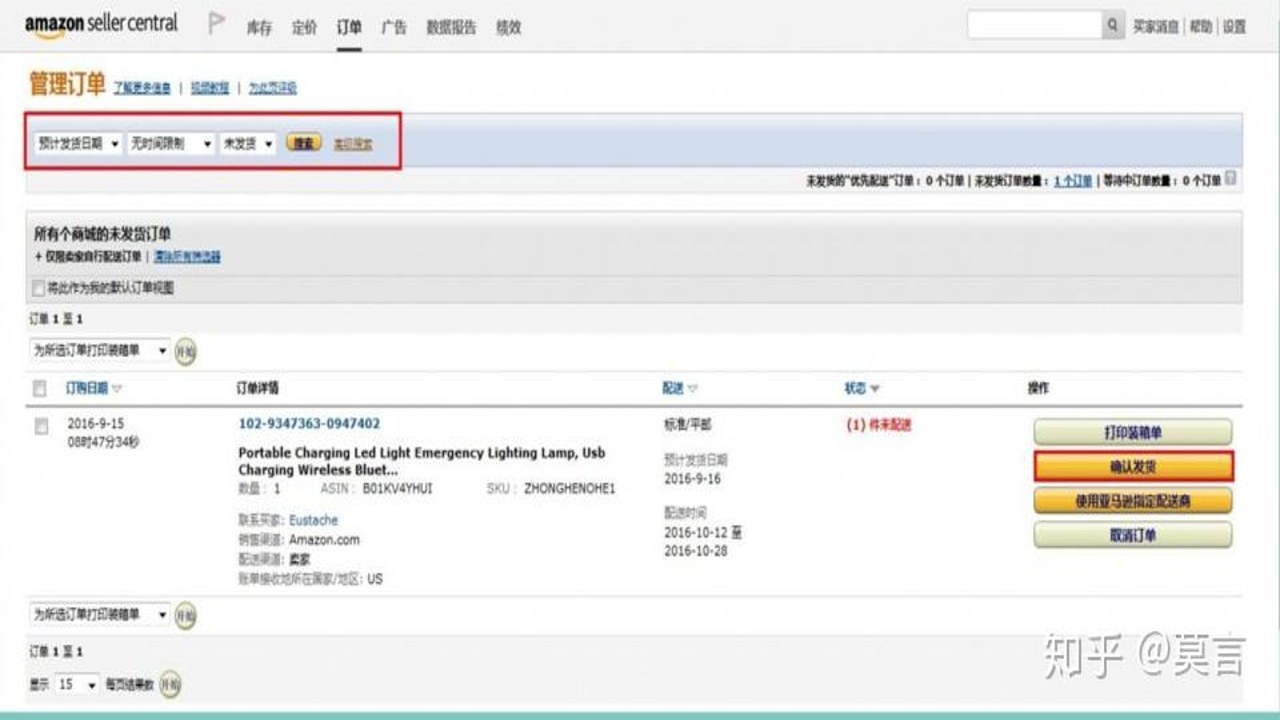
Task: Open the 订单 menu
Action: [349, 28]
